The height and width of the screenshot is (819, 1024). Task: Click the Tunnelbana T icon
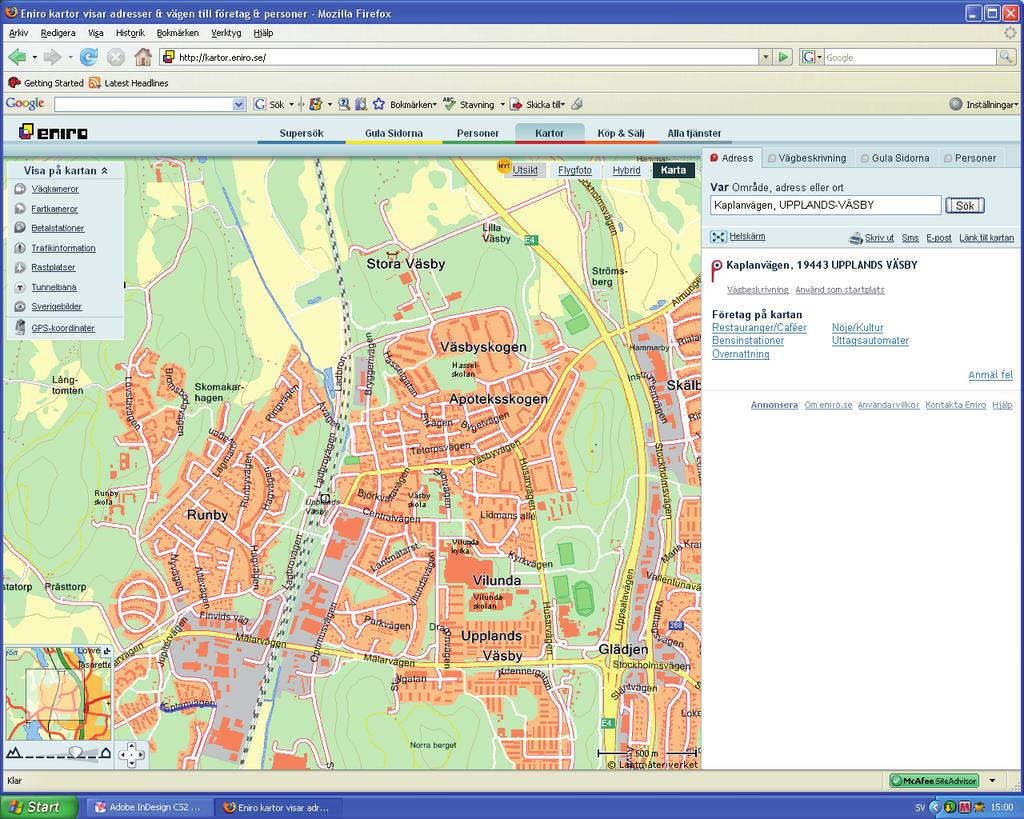coord(20,287)
